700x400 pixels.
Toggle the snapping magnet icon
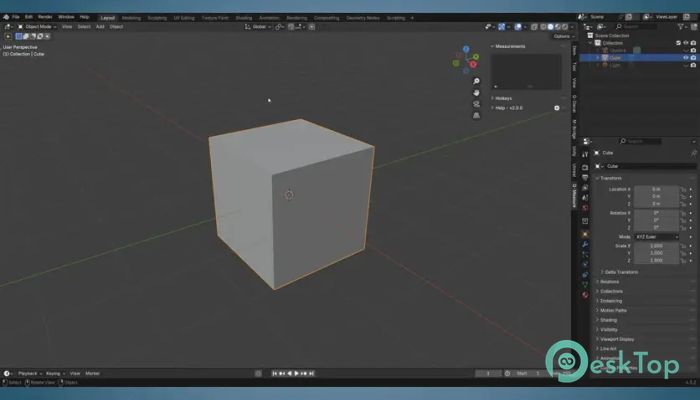click(291, 27)
